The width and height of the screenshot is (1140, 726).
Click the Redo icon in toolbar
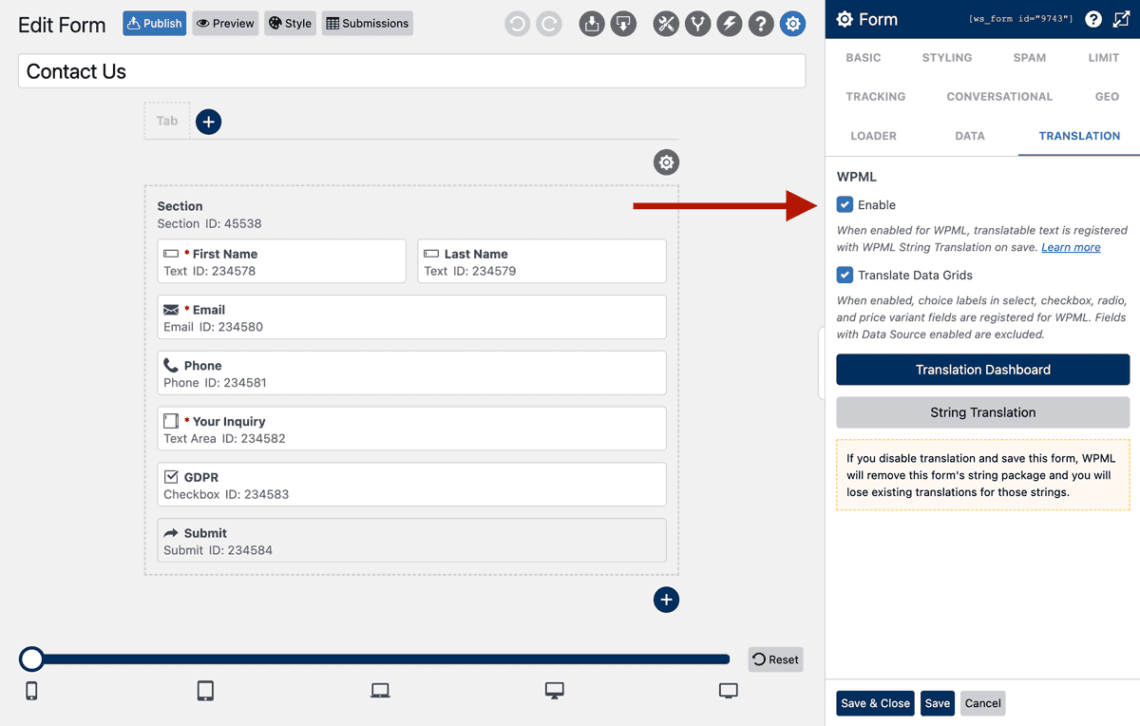pyautogui.click(x=549, y=24)
